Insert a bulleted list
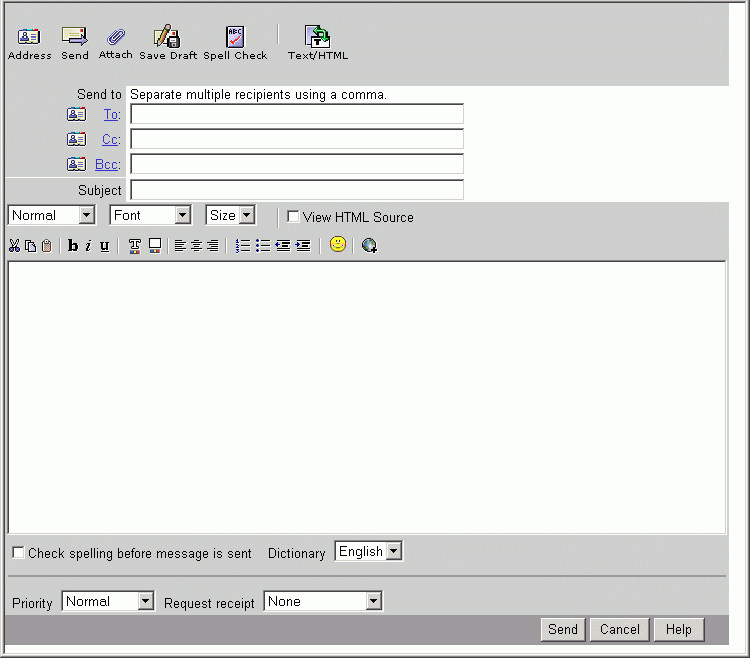Image resolution: width=750 pixels, height=658 pixels. [x=263, y=246]
